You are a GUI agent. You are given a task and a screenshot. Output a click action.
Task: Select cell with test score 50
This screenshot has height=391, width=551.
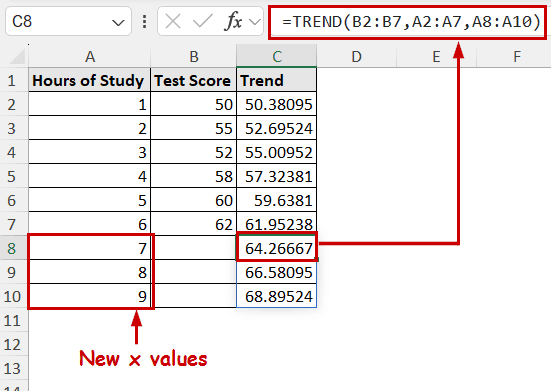(x=194, y=104)
